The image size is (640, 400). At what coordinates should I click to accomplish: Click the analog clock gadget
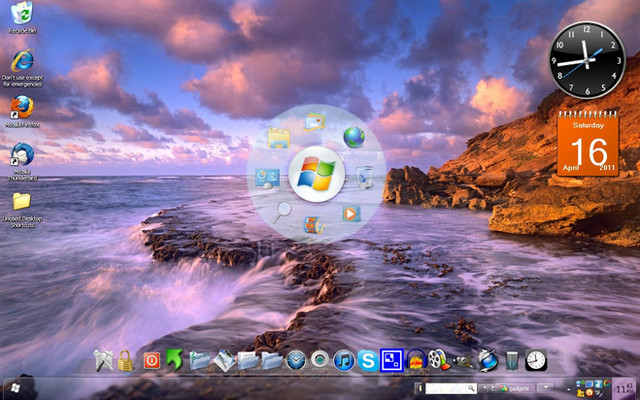click(x=587, y=60)
